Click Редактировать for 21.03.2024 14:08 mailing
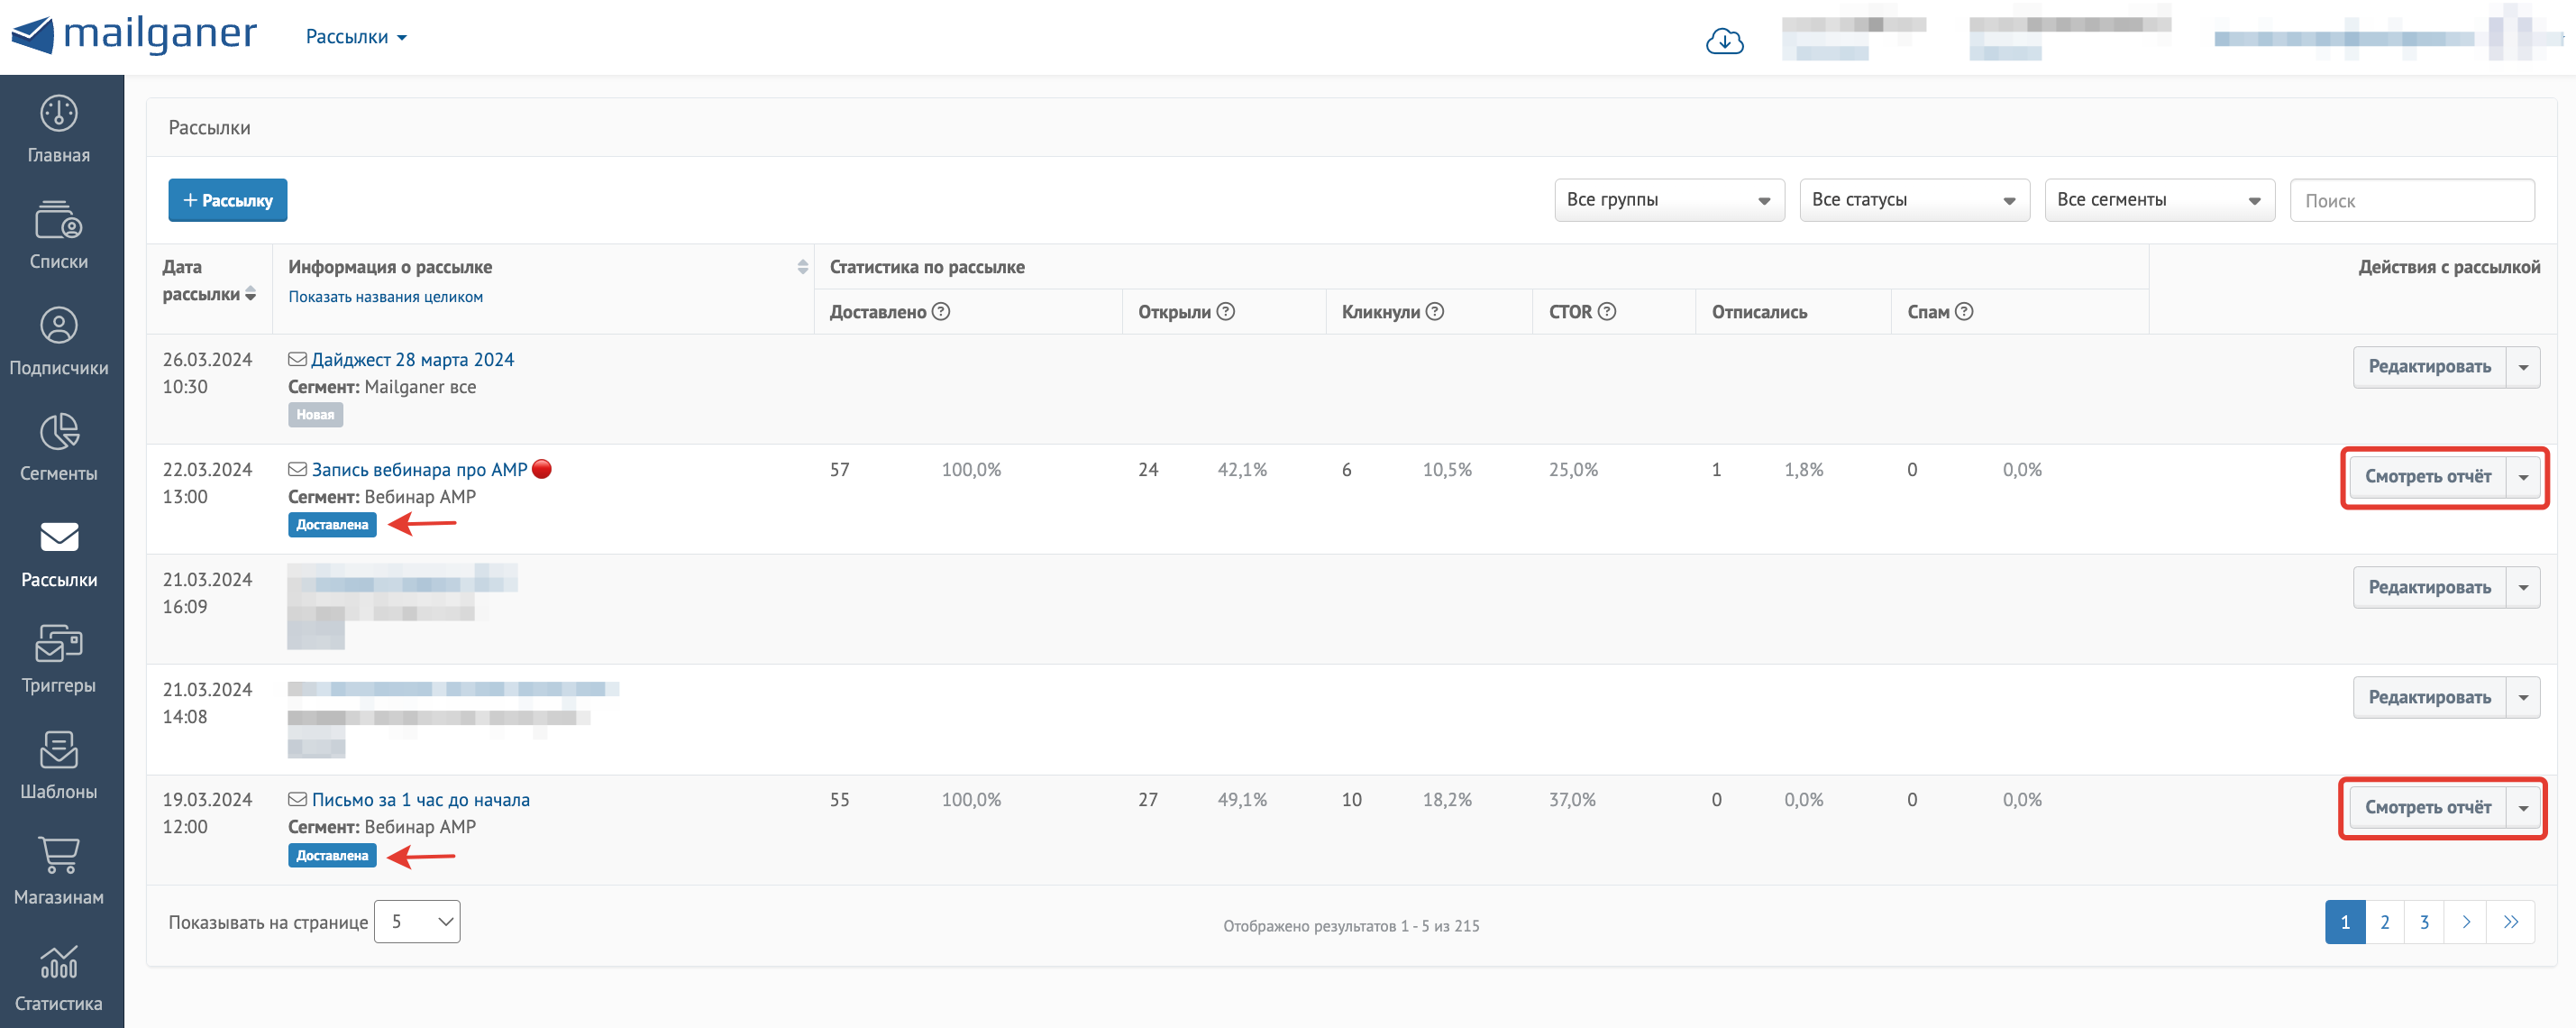2576x1028 pixels. pyautogui.click(x=2429, y=697)
